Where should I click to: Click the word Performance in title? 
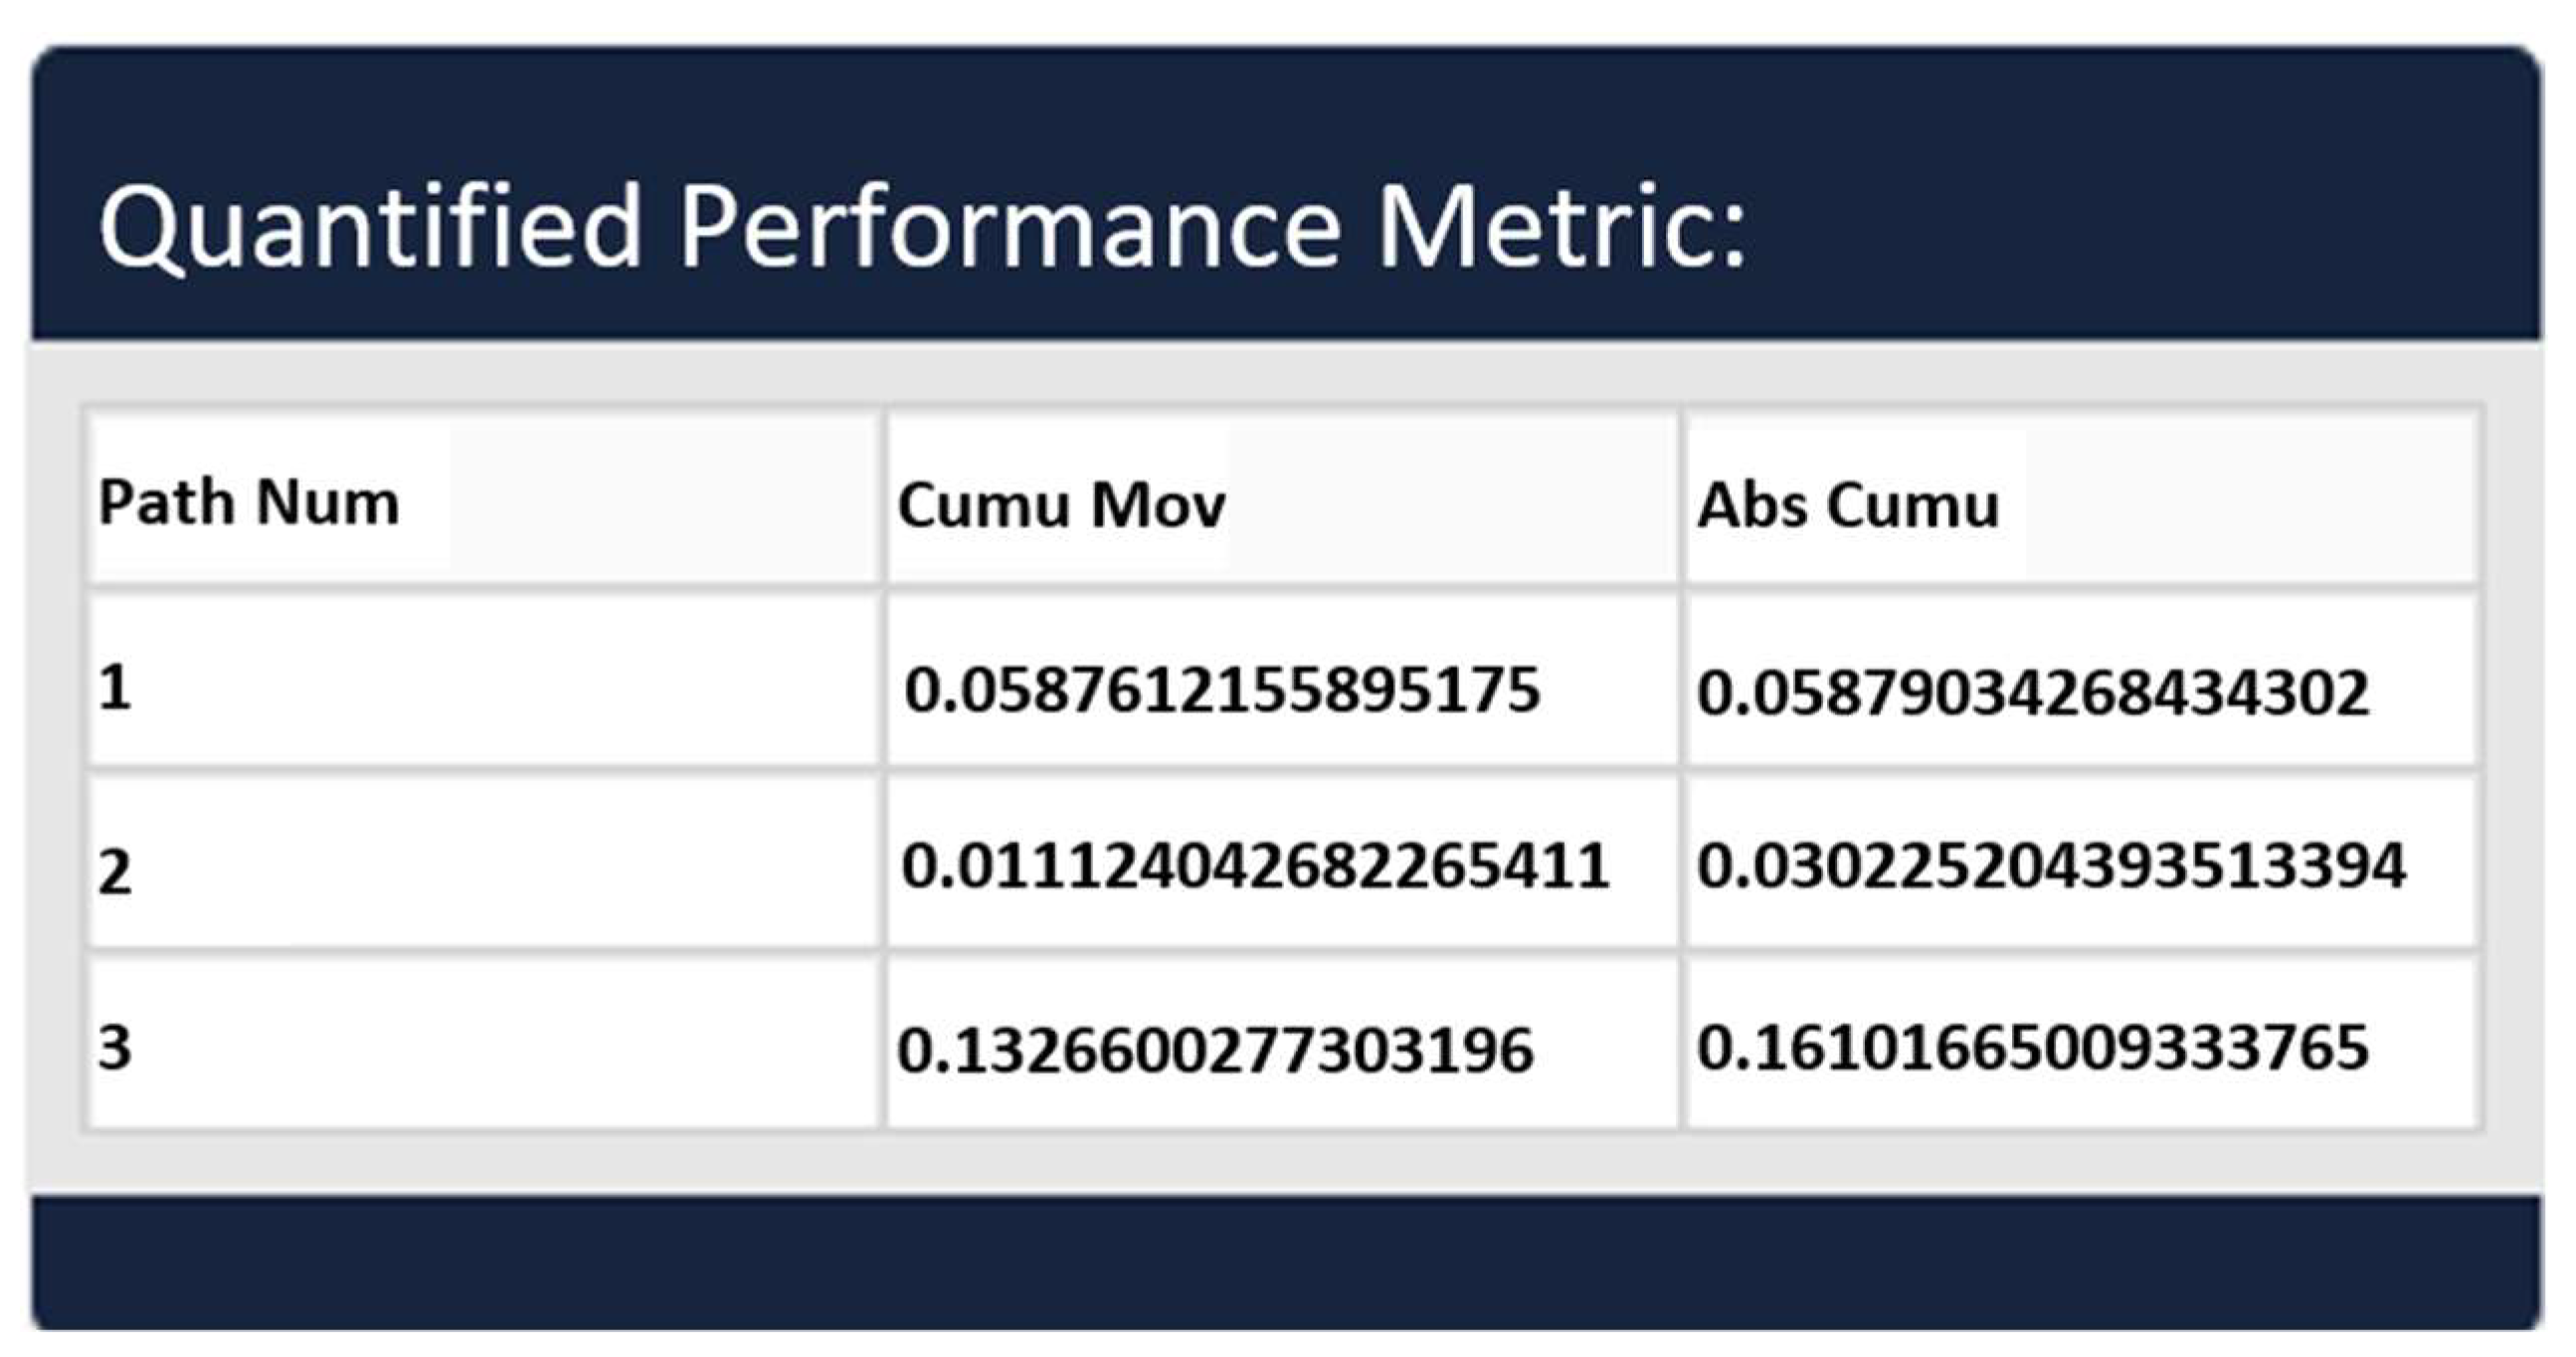[1010, 228]
